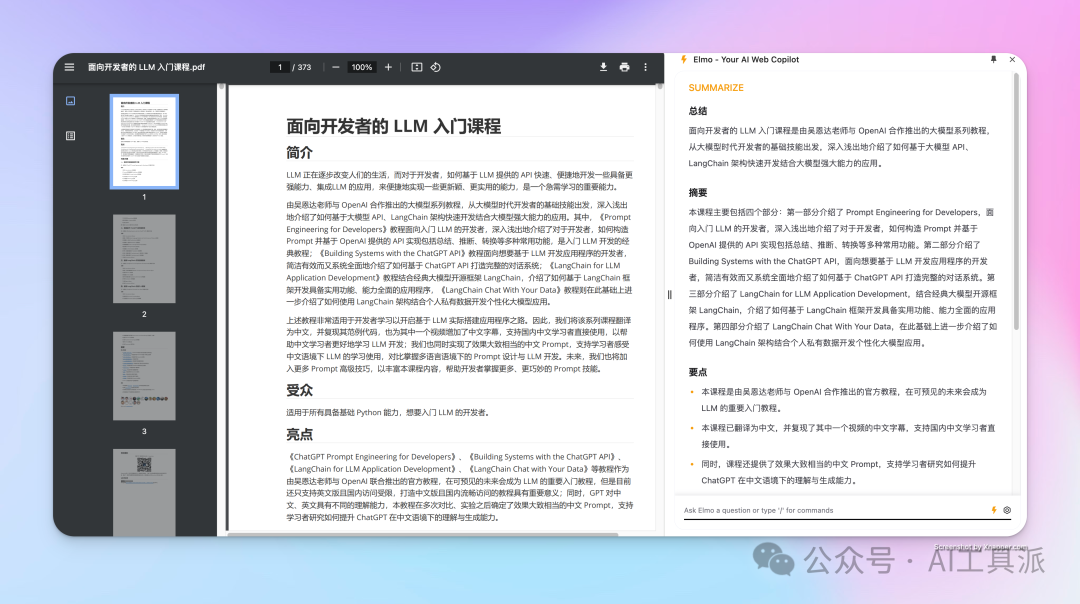1080x604 pixels.
Task: Open Elmo settings gear icon
Action: 1007,510
